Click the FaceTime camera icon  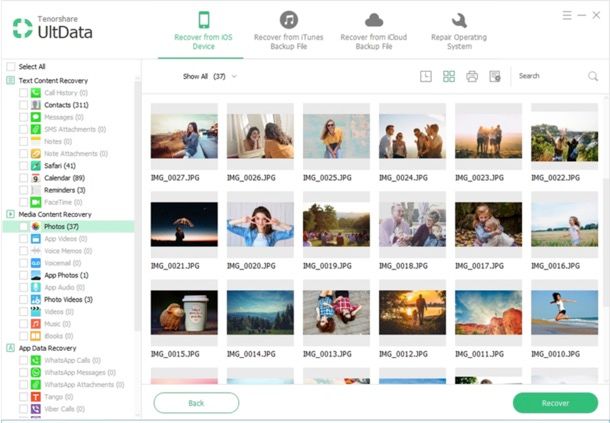coord(36,202)
